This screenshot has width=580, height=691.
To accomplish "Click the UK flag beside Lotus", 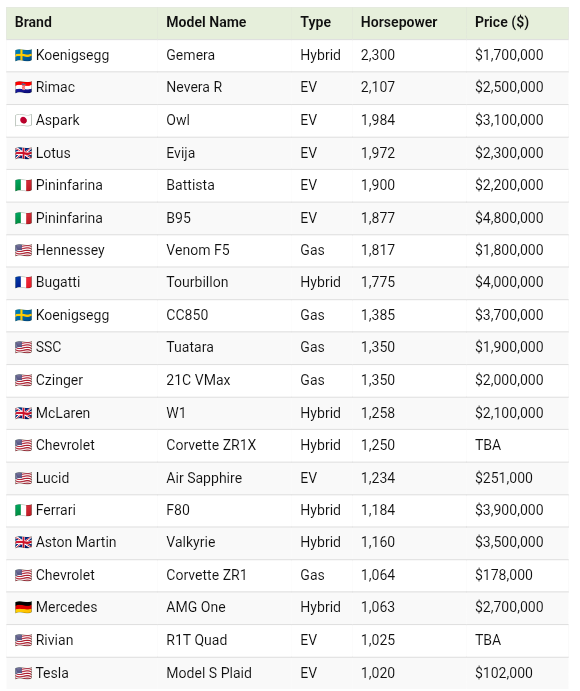I will coord(23,153).
